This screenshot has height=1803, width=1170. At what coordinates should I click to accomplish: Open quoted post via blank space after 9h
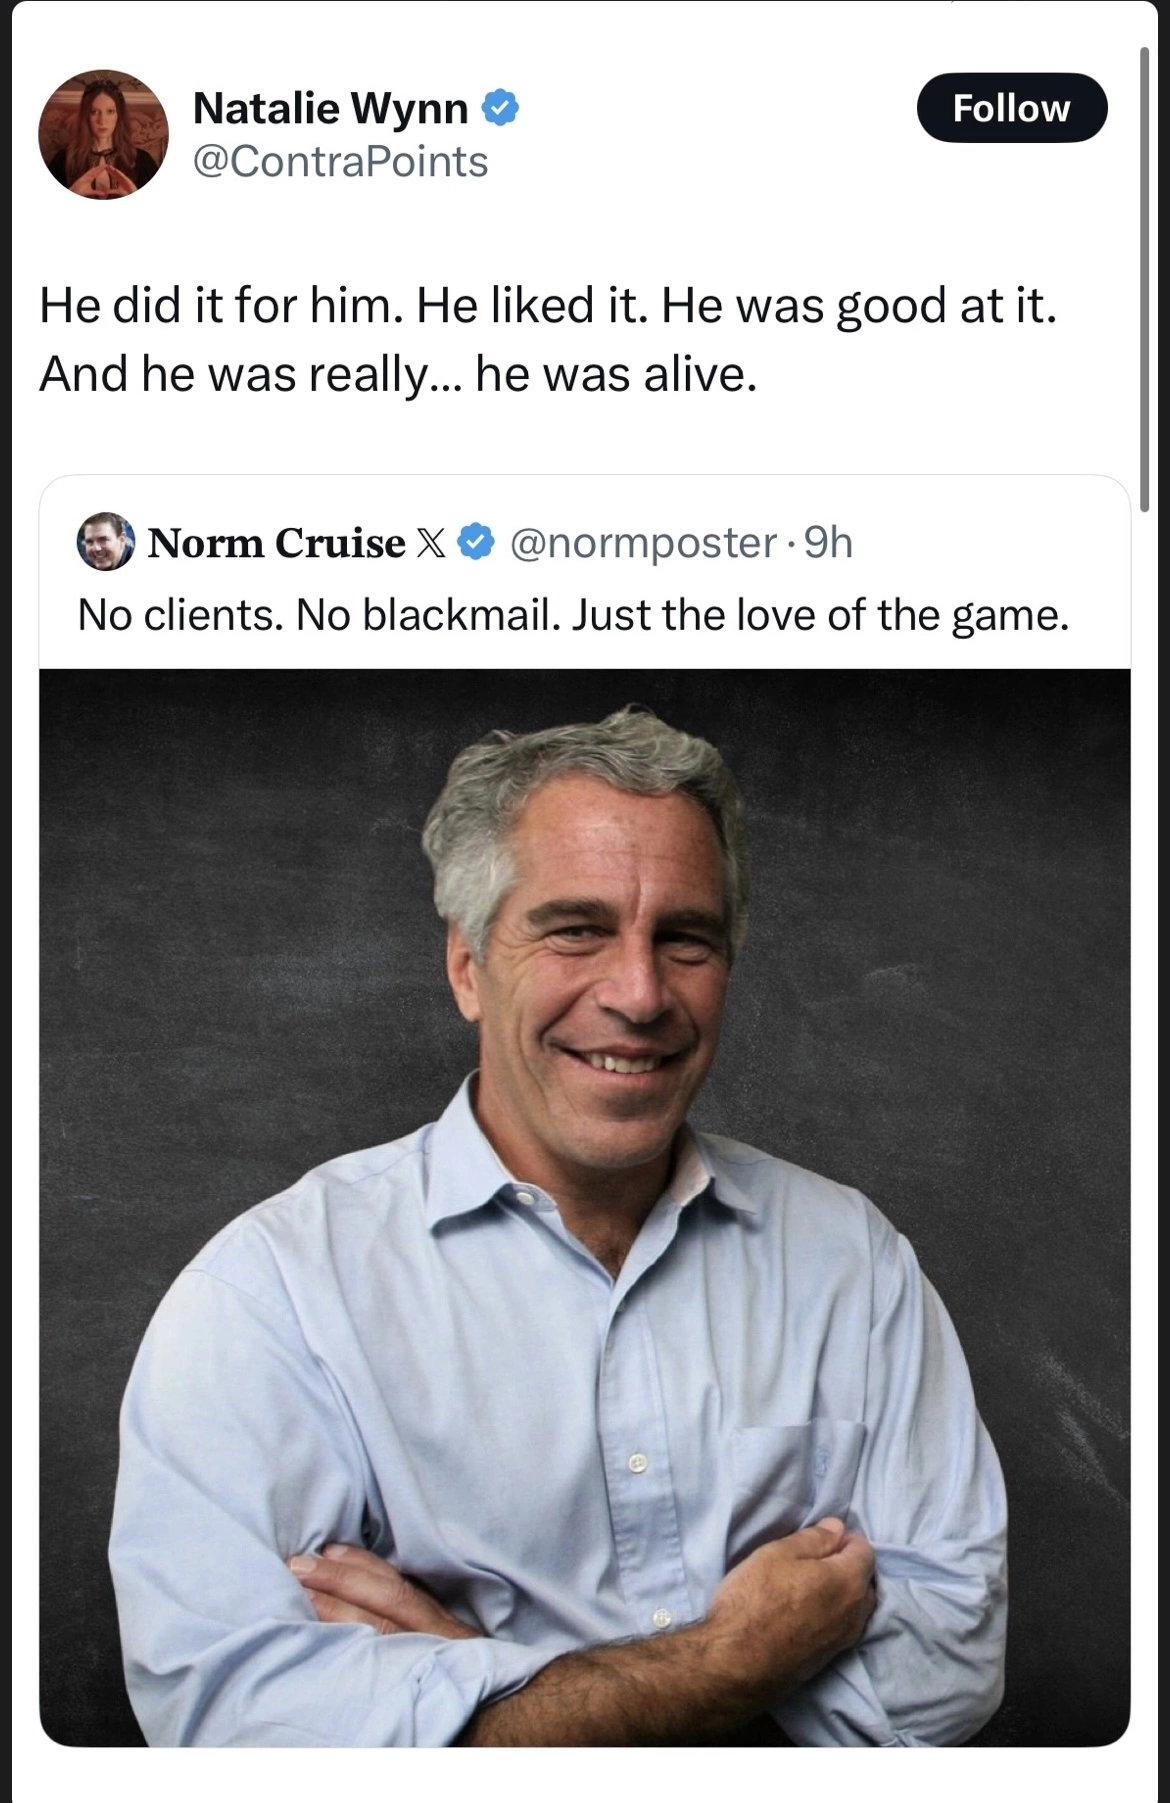[990, 543]
